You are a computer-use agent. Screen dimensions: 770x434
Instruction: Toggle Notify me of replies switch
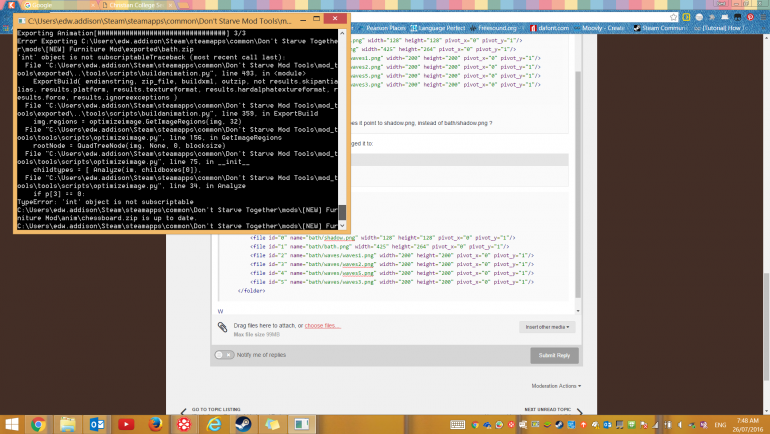click(x=224, y=354)
